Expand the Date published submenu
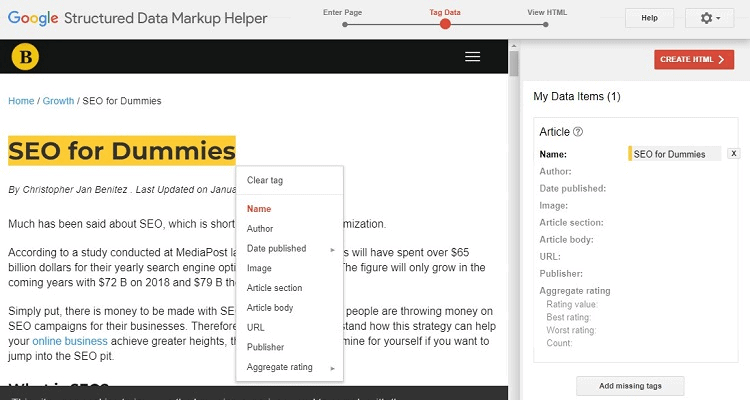 pos(289,248)
